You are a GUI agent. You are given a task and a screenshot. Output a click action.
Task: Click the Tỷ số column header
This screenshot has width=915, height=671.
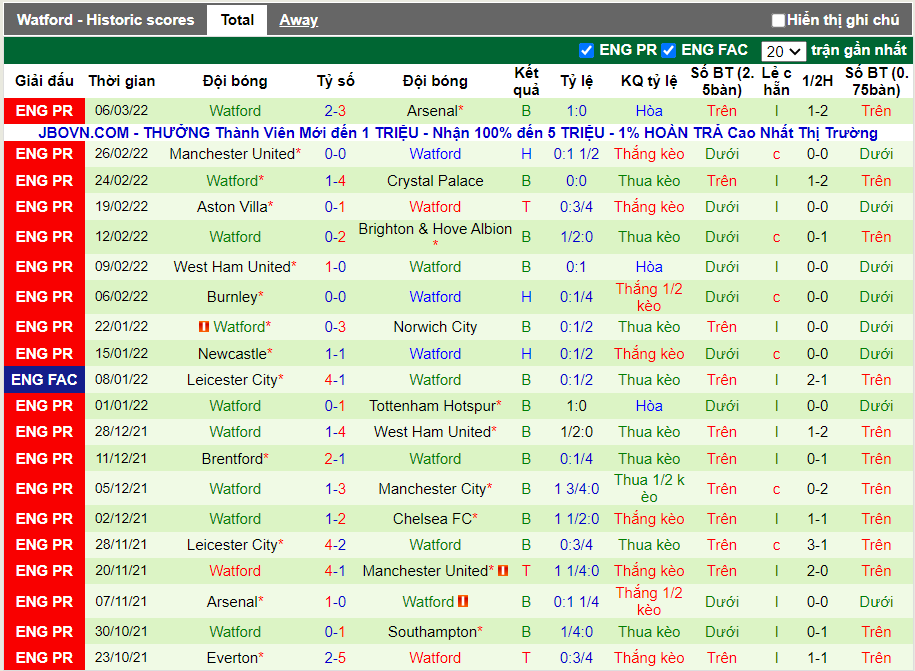pyautogui.click(x=336, y=81)
